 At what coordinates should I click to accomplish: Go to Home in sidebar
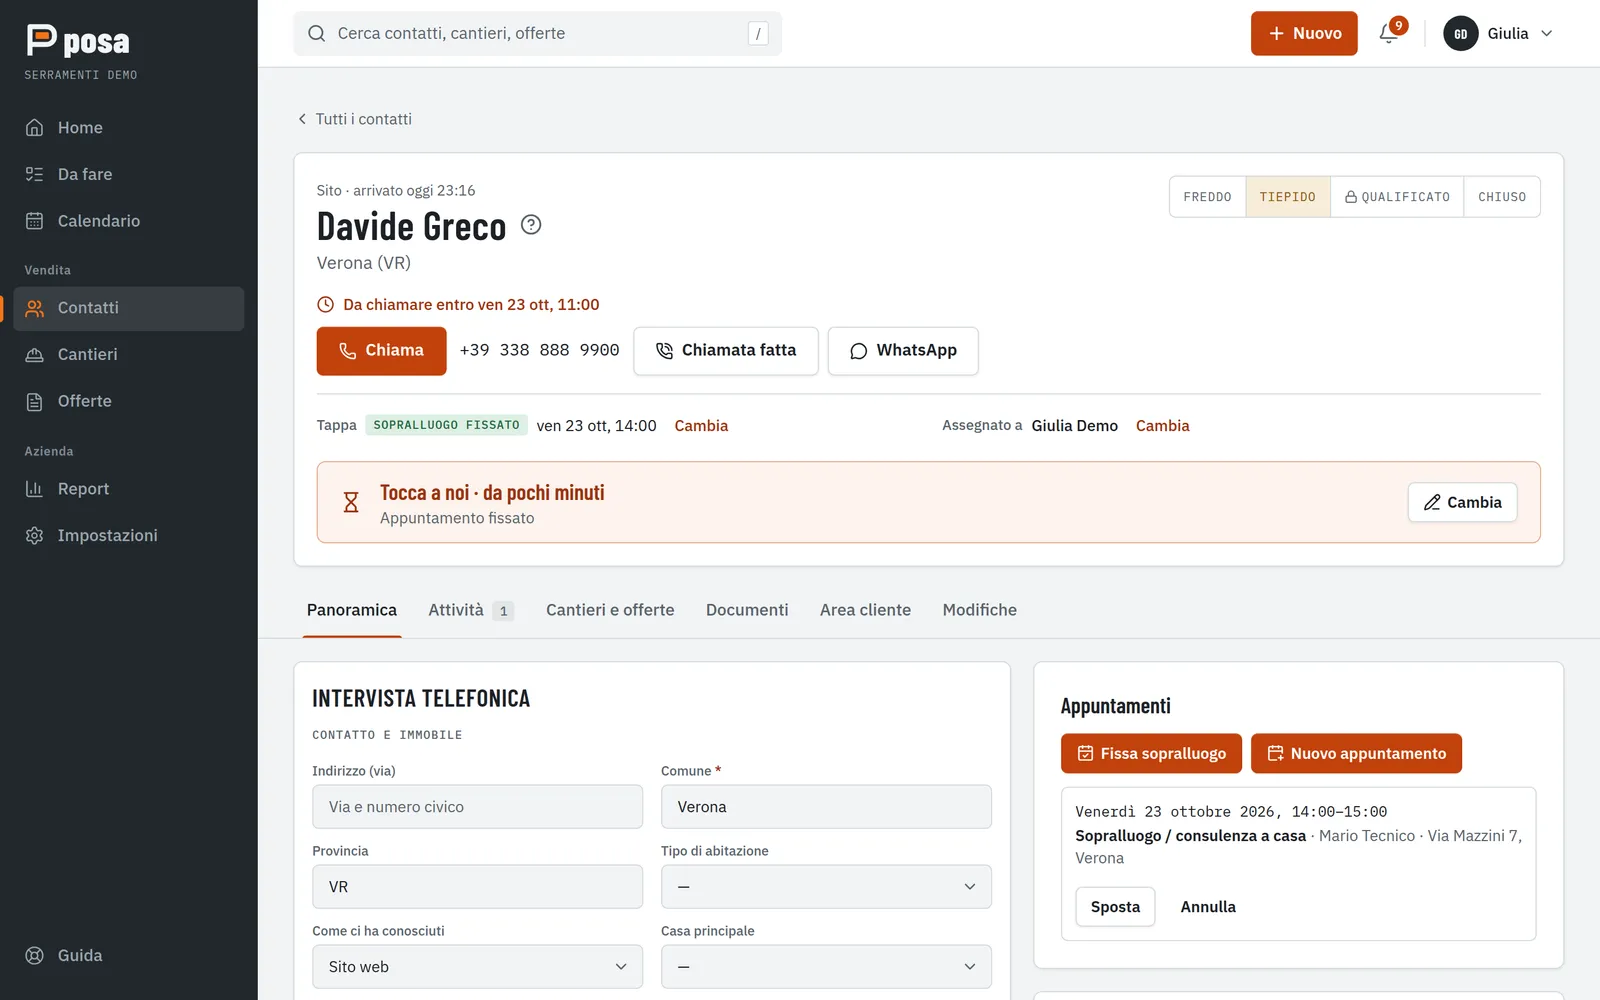[x=129, y=128]
